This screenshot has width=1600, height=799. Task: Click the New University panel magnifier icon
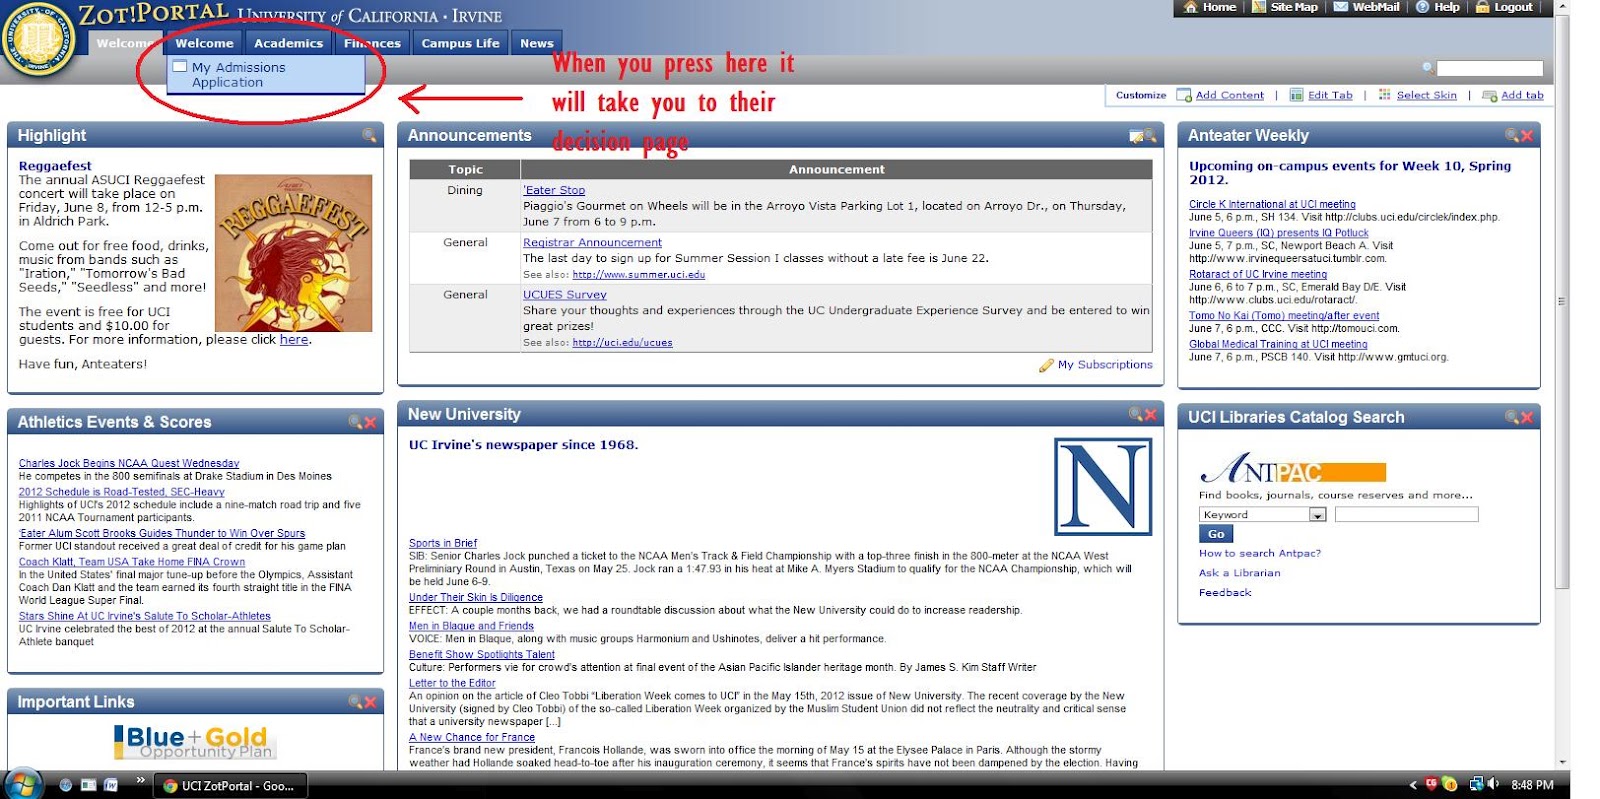1135,414
